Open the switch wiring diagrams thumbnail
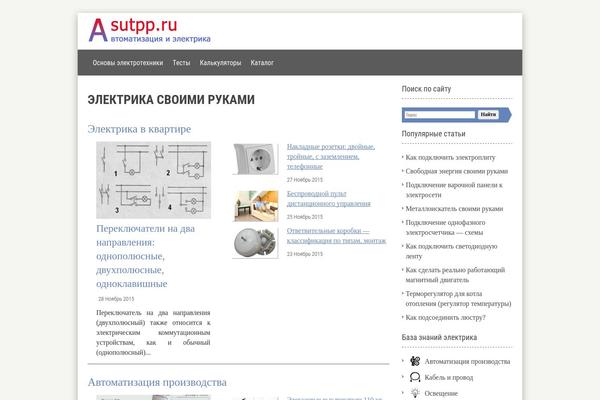 pos(153,180)
